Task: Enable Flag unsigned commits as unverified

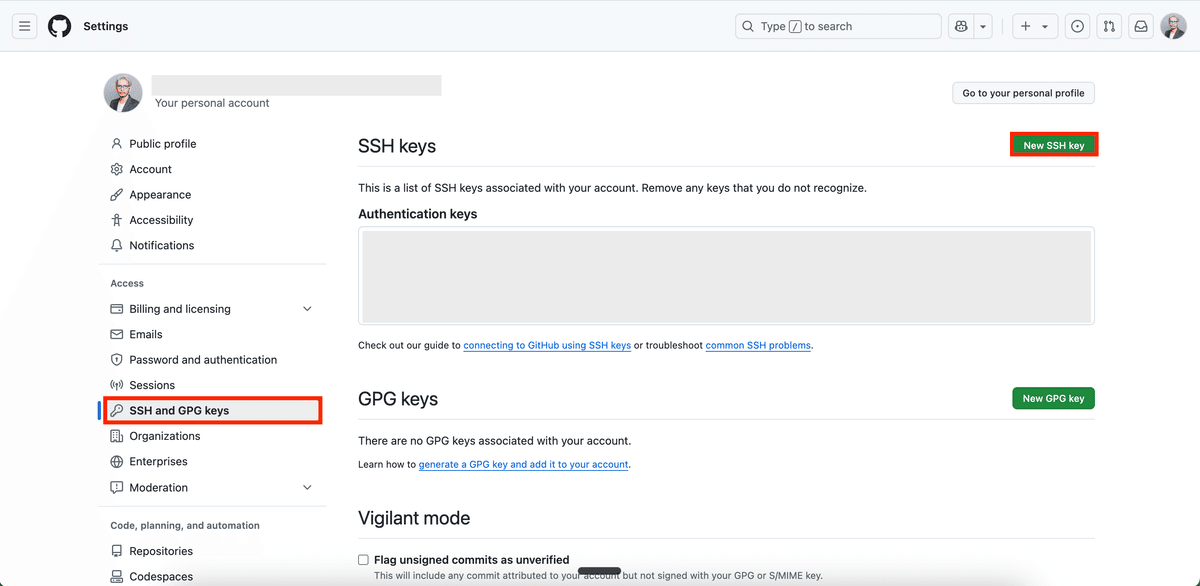Action: (x=364, y=560)
